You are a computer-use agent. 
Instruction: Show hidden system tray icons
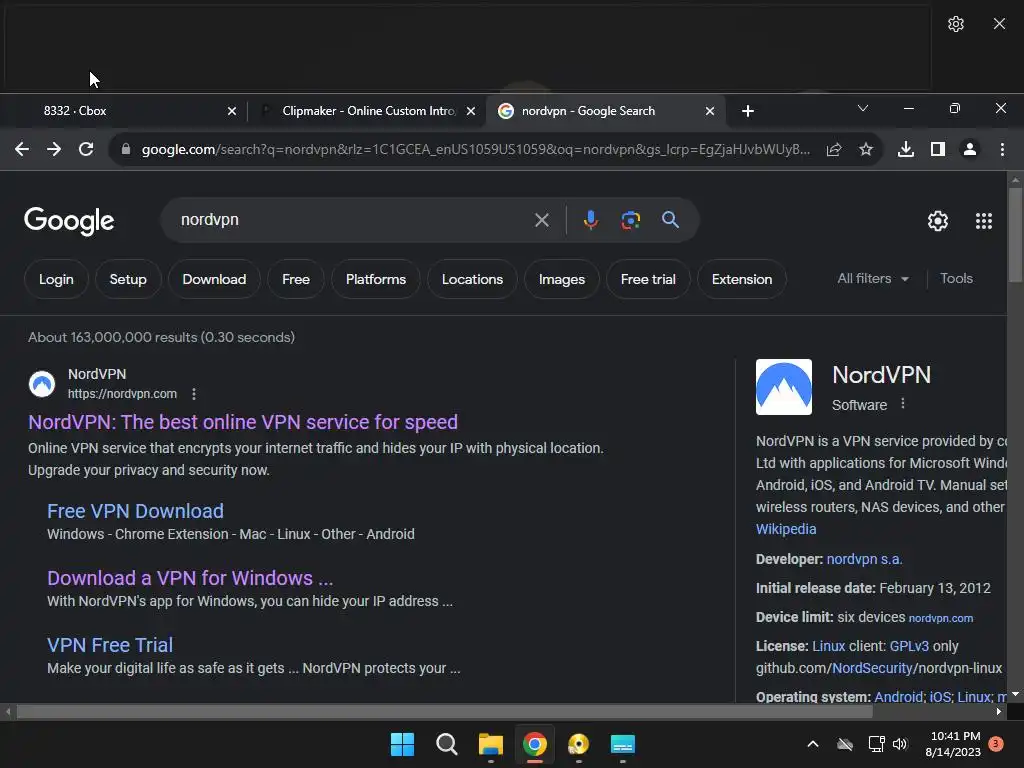813,744
